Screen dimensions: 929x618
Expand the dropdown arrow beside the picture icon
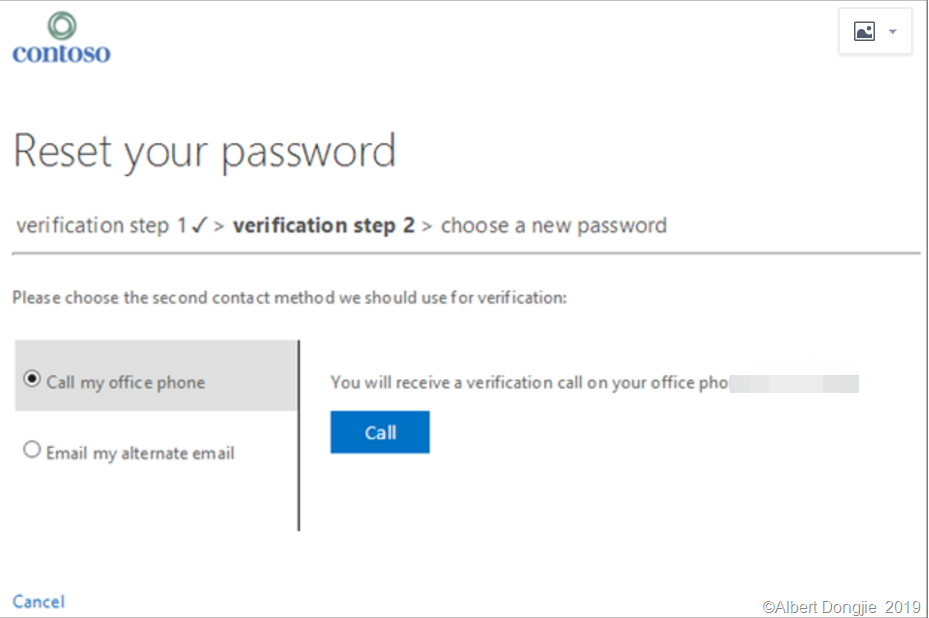click(892, 32)
